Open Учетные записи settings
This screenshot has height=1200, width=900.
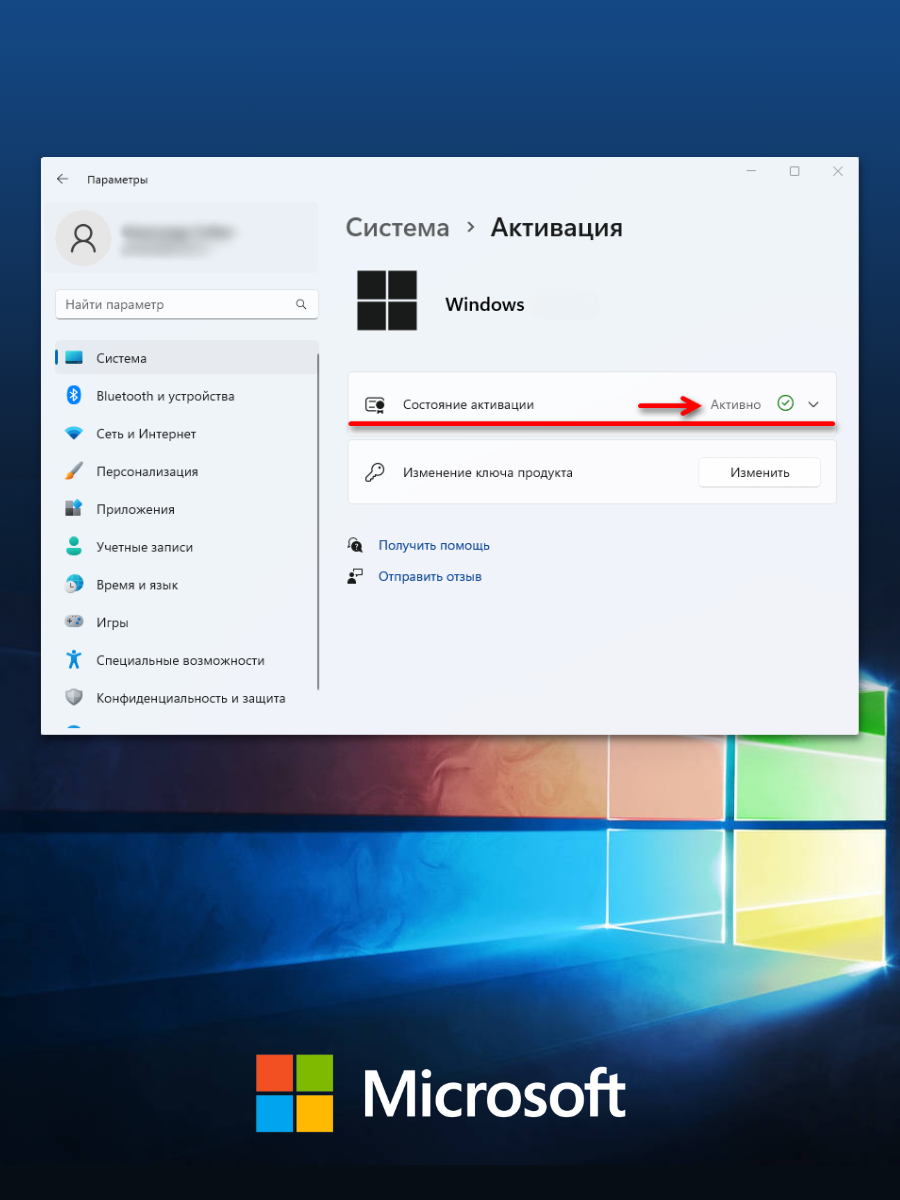click(186, 547)
